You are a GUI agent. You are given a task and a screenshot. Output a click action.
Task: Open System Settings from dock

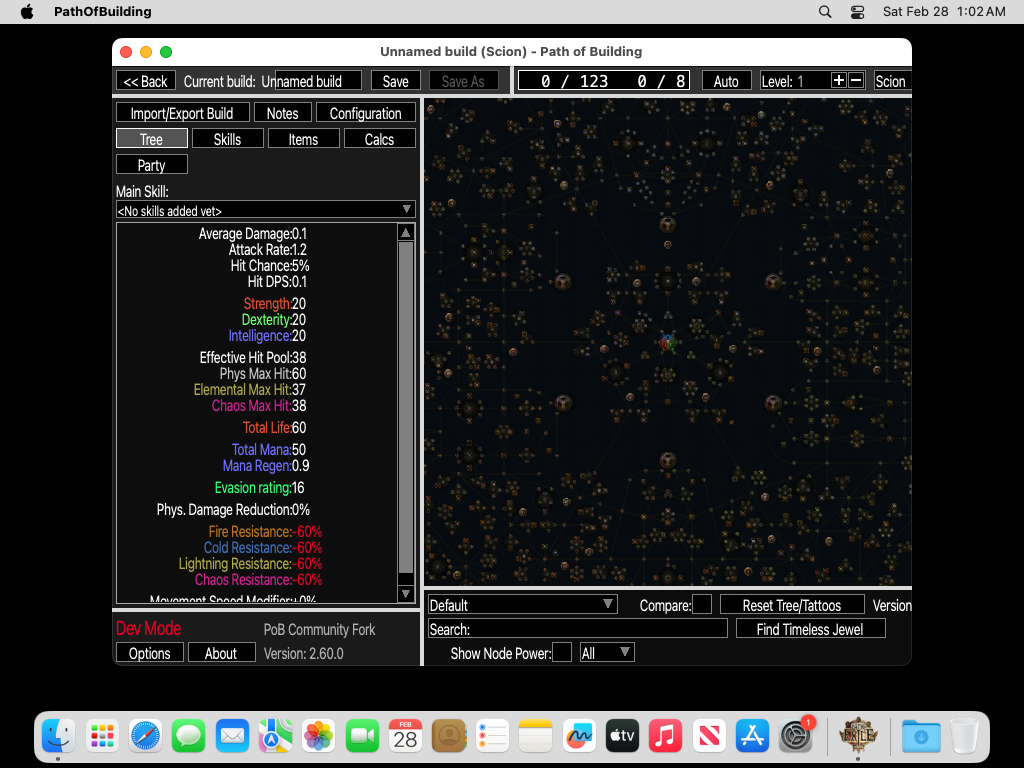coord(795,736)
